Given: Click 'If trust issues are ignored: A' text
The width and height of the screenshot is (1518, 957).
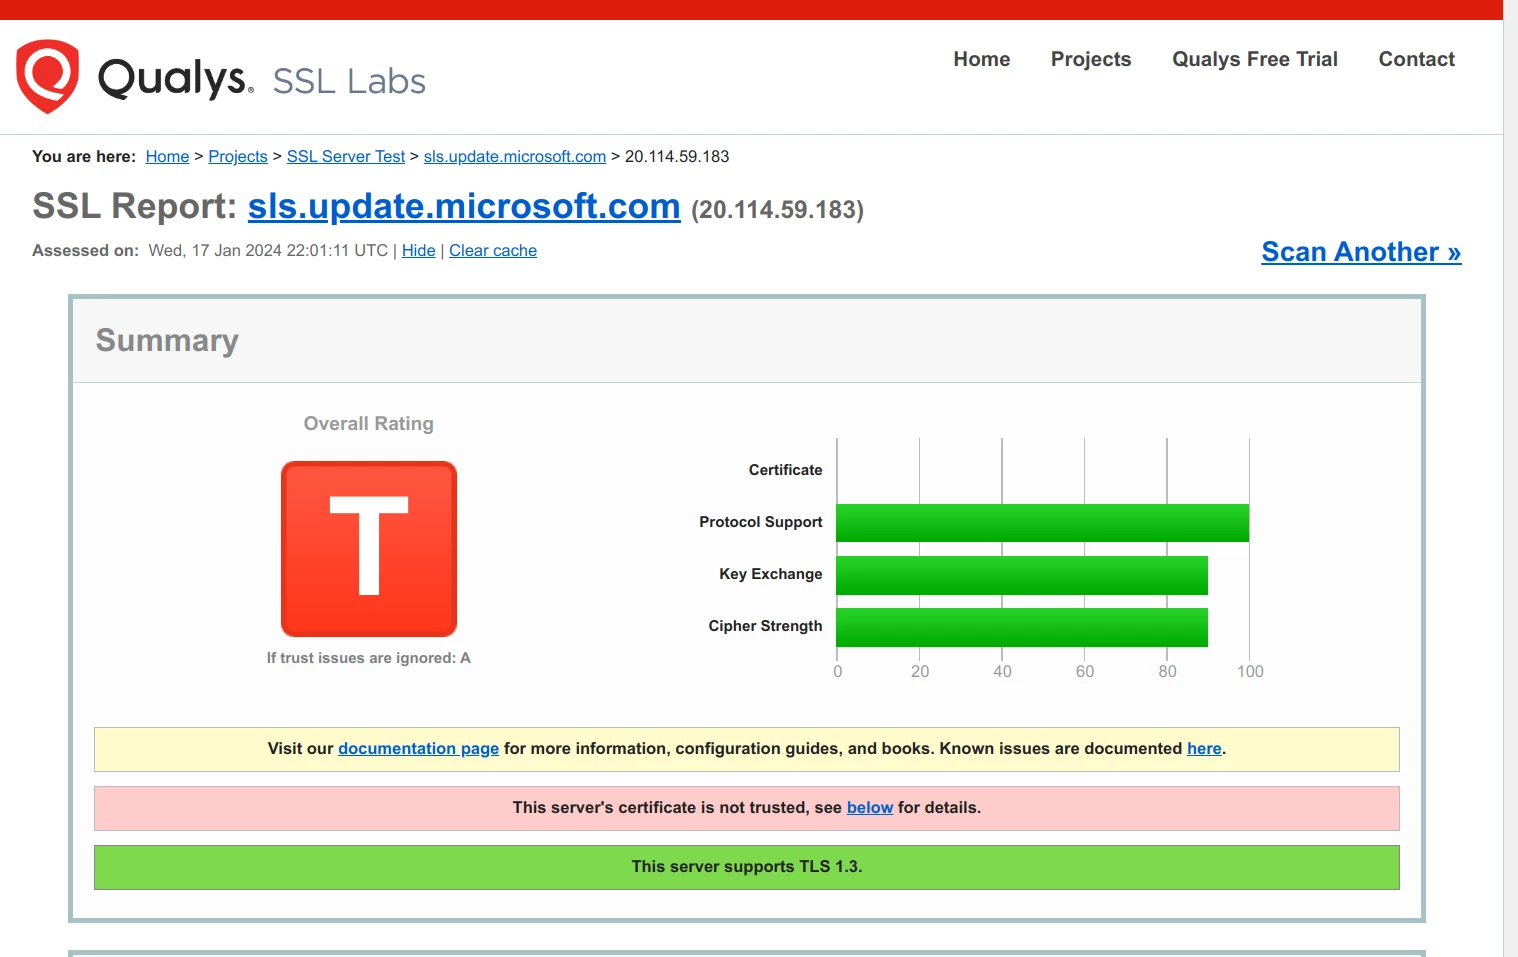Looking at the screenshot, I should pos(369,658).
